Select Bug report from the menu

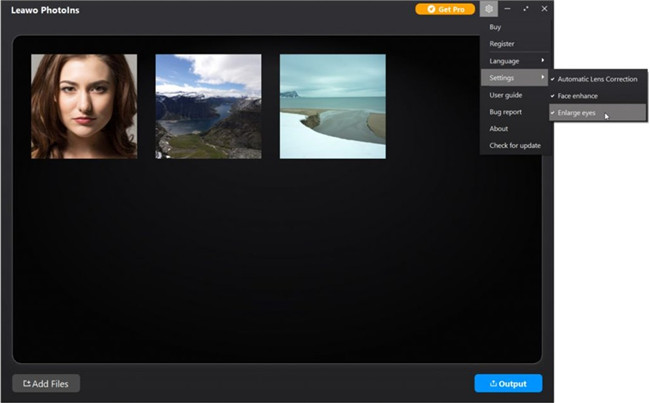point(505,112)
